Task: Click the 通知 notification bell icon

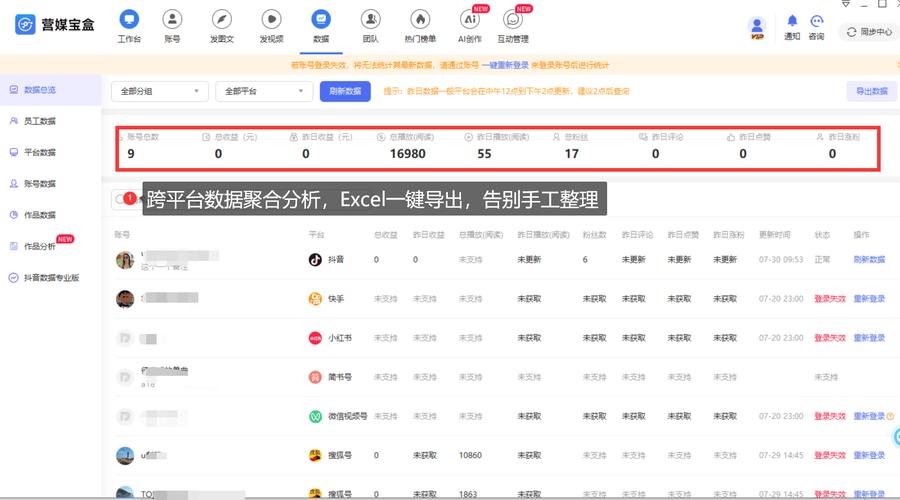Action: click(x=792, y=21)
